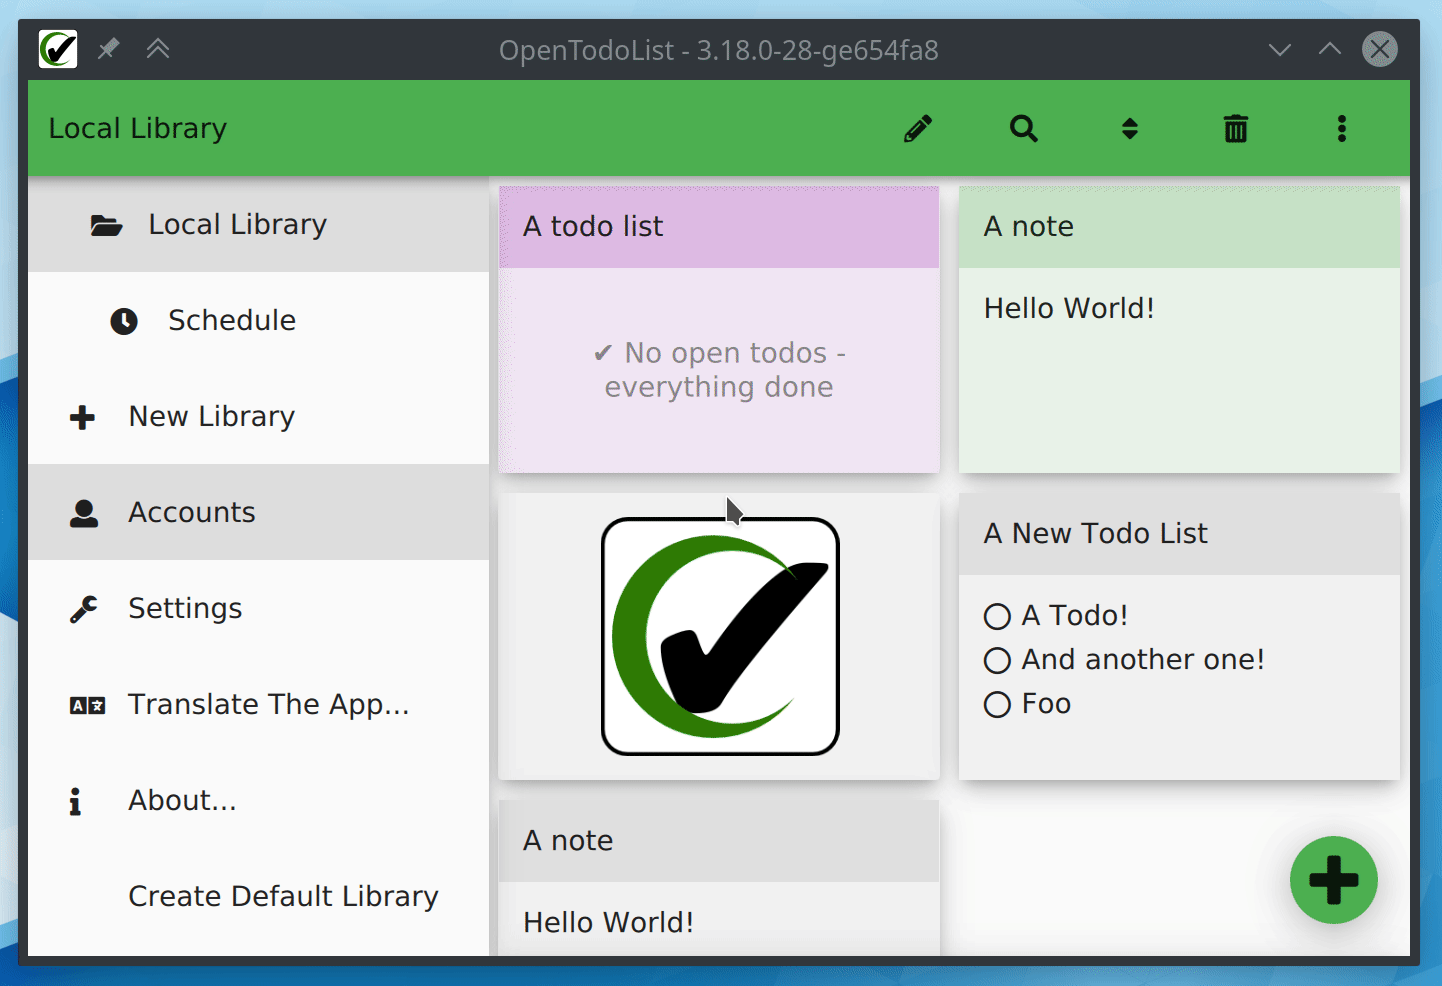Pin the window with the pushpin icon

pyautogui.click(x=108, y=49)
